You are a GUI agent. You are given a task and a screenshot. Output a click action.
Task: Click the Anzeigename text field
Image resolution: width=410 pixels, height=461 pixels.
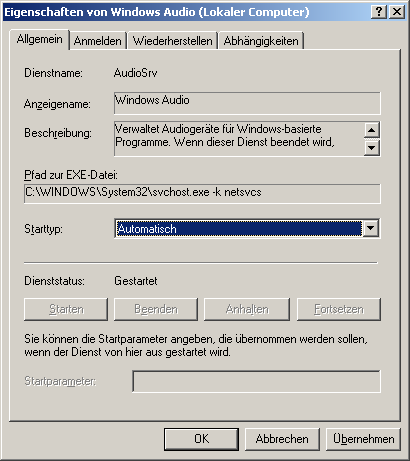coord(247,103)
